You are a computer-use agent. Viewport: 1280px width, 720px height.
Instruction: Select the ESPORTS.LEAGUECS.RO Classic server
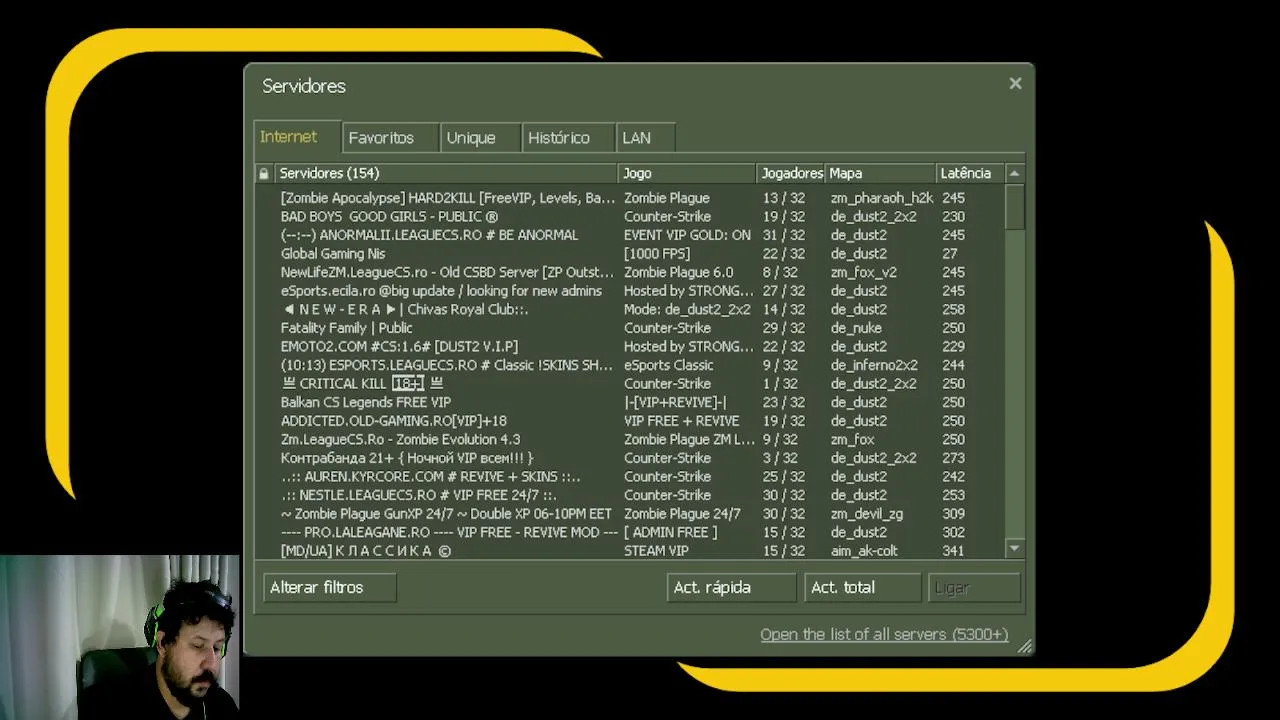click(x=630, y=365)
